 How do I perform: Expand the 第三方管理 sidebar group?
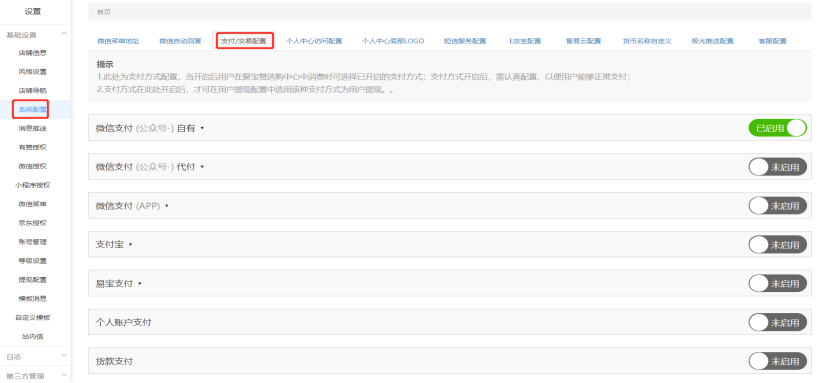[64, 375]
